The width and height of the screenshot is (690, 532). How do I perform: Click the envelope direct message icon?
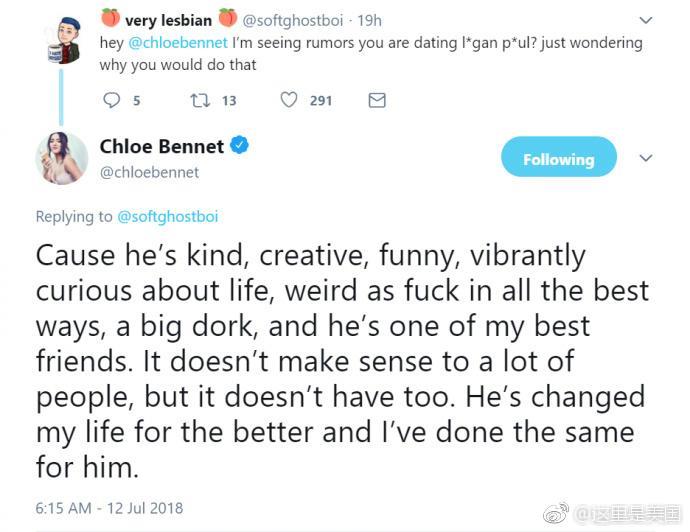[377, 100]
